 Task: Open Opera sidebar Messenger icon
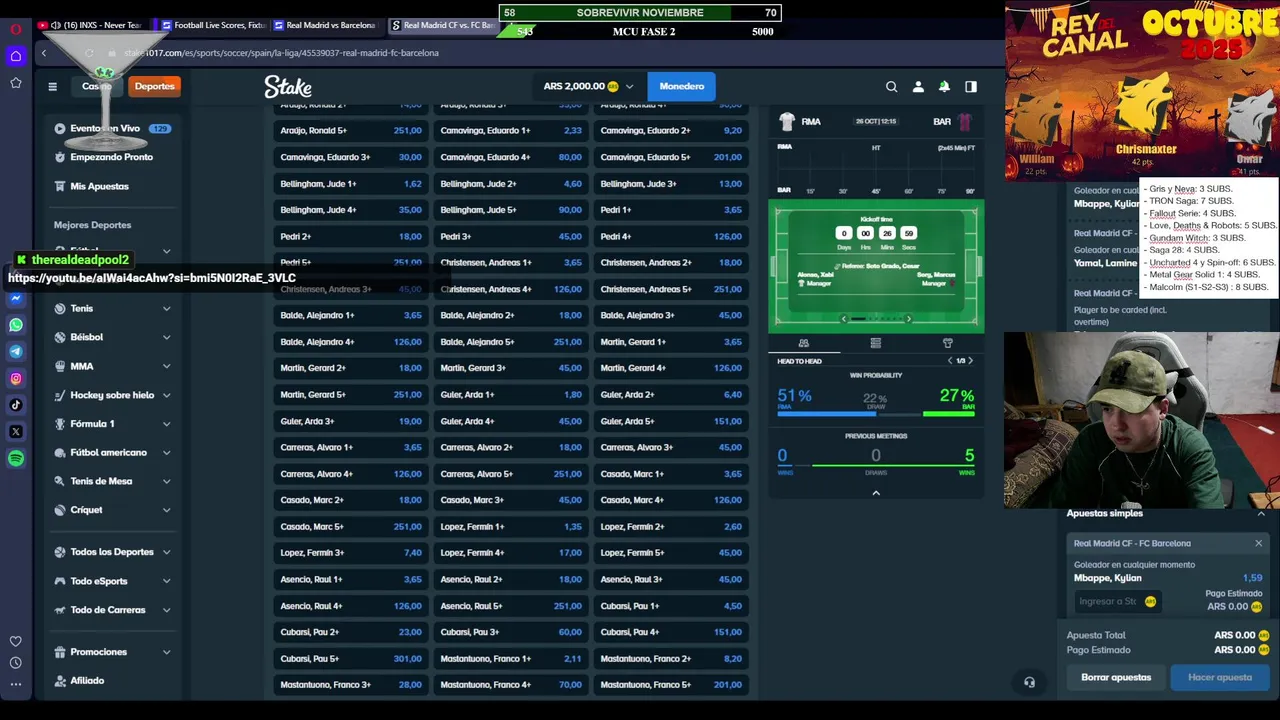pos(16,298)
